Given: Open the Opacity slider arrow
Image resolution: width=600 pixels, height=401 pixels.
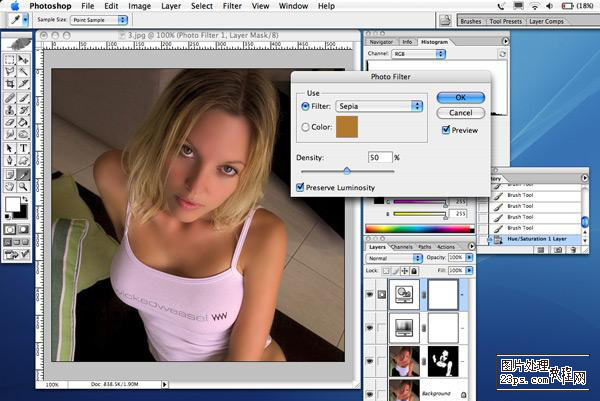Looking at the screenshot, I should click(470, 258).
